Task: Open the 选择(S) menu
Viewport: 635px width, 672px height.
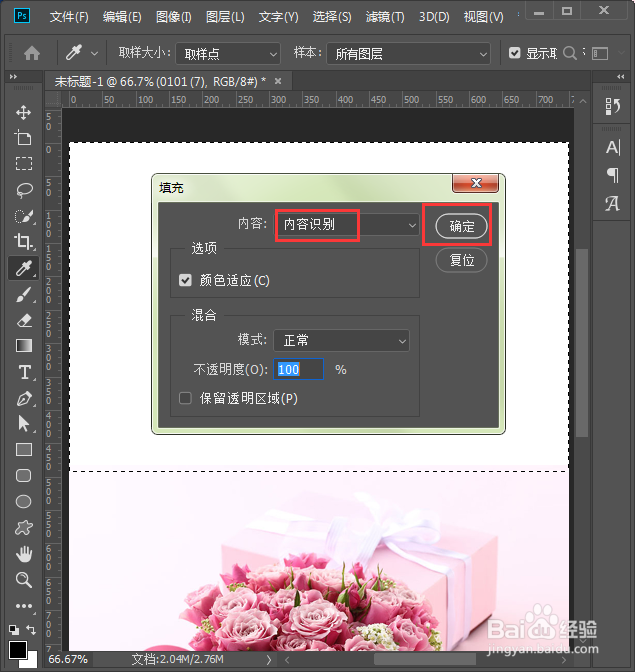Action: [332, 17]
